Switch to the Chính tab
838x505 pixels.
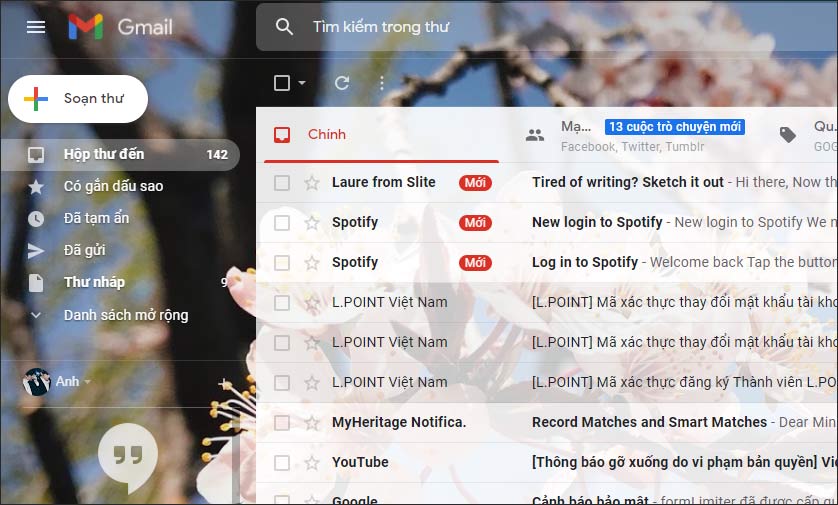(381, 135)
